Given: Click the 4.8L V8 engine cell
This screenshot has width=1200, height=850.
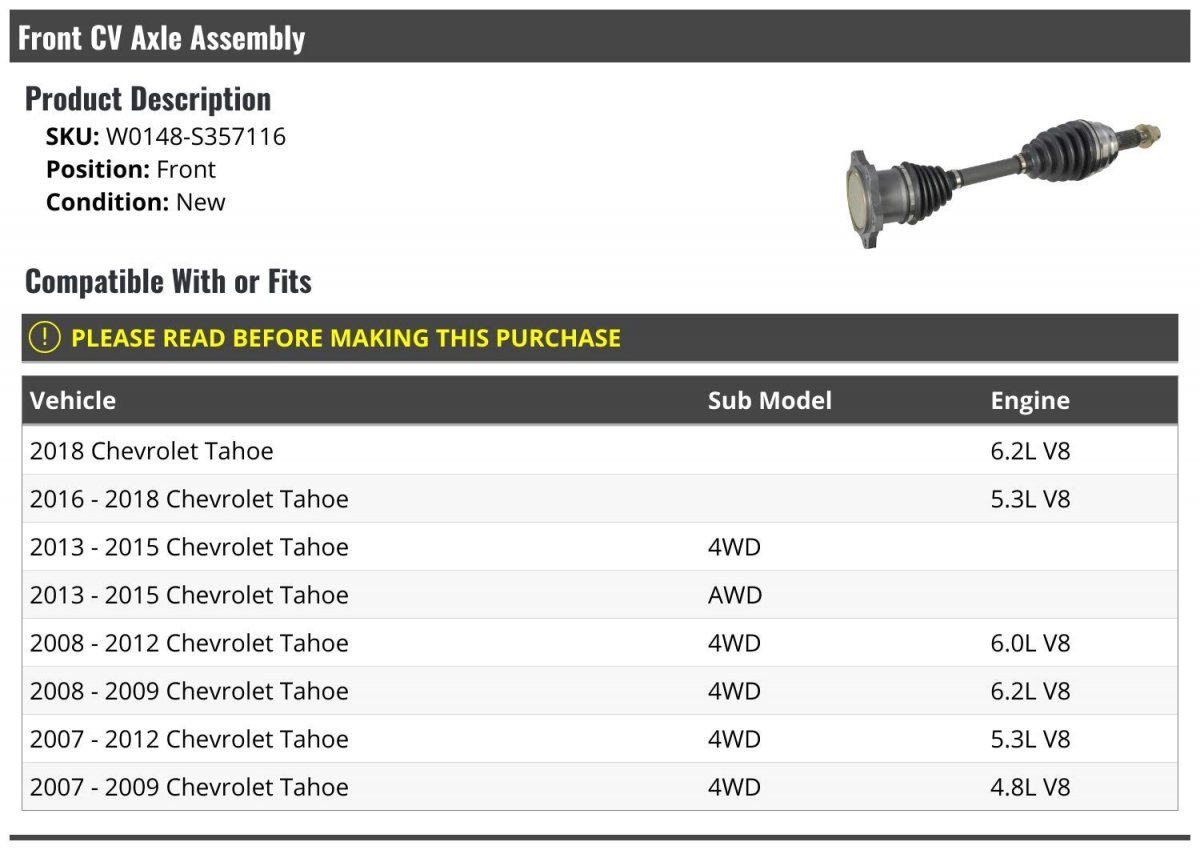Looking at the screenshot, I should click(x=1030, y=787).
